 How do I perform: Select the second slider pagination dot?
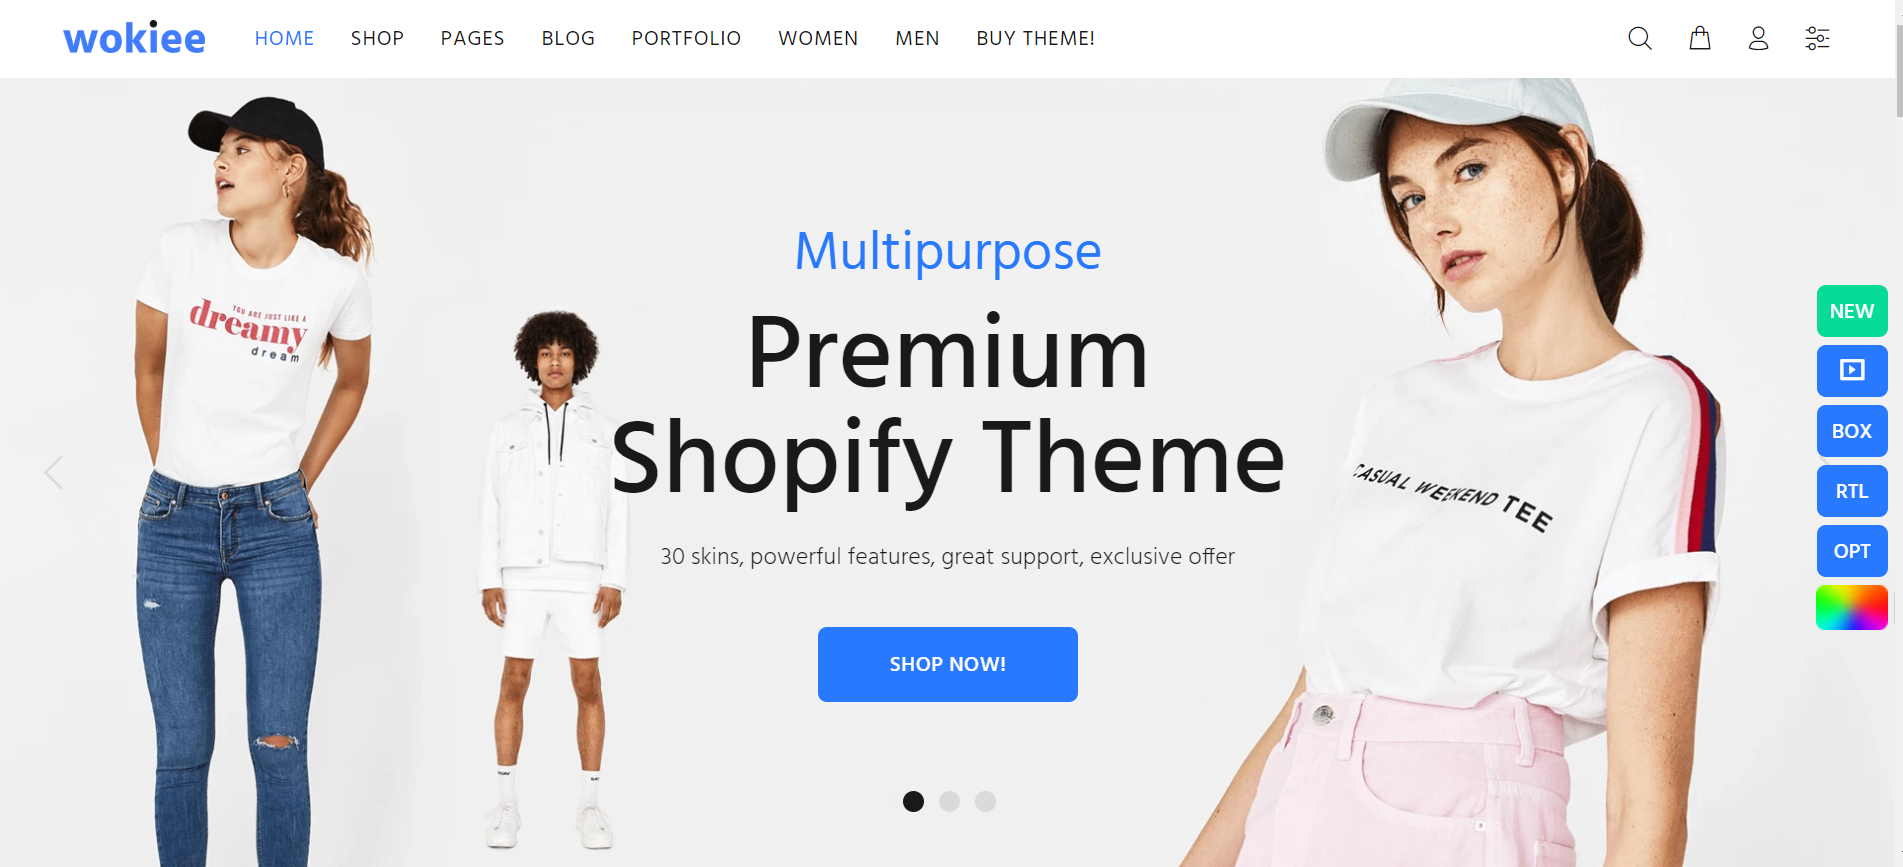(x=949, y=801)
